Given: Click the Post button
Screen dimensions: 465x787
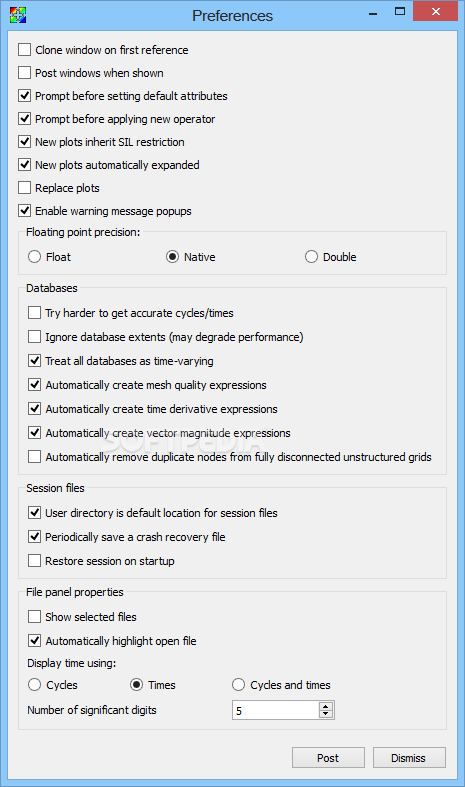Looking at the screenshot, I should 328,758.
